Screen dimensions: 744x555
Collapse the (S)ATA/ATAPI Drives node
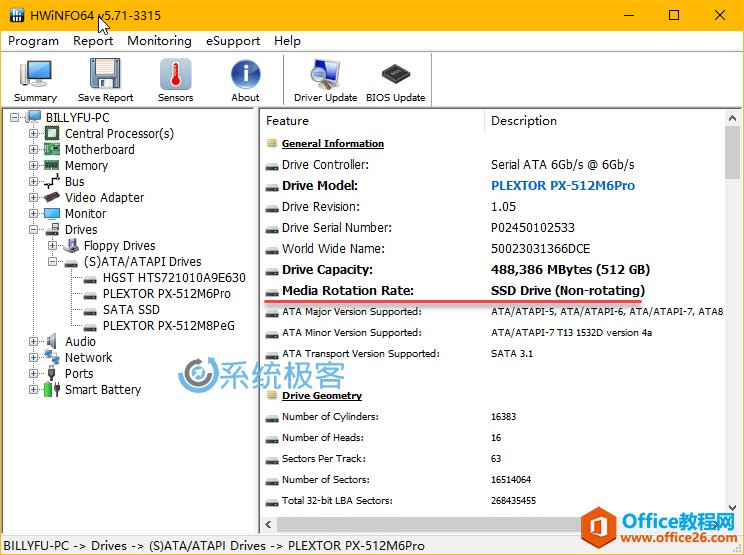tap(52, 261)
